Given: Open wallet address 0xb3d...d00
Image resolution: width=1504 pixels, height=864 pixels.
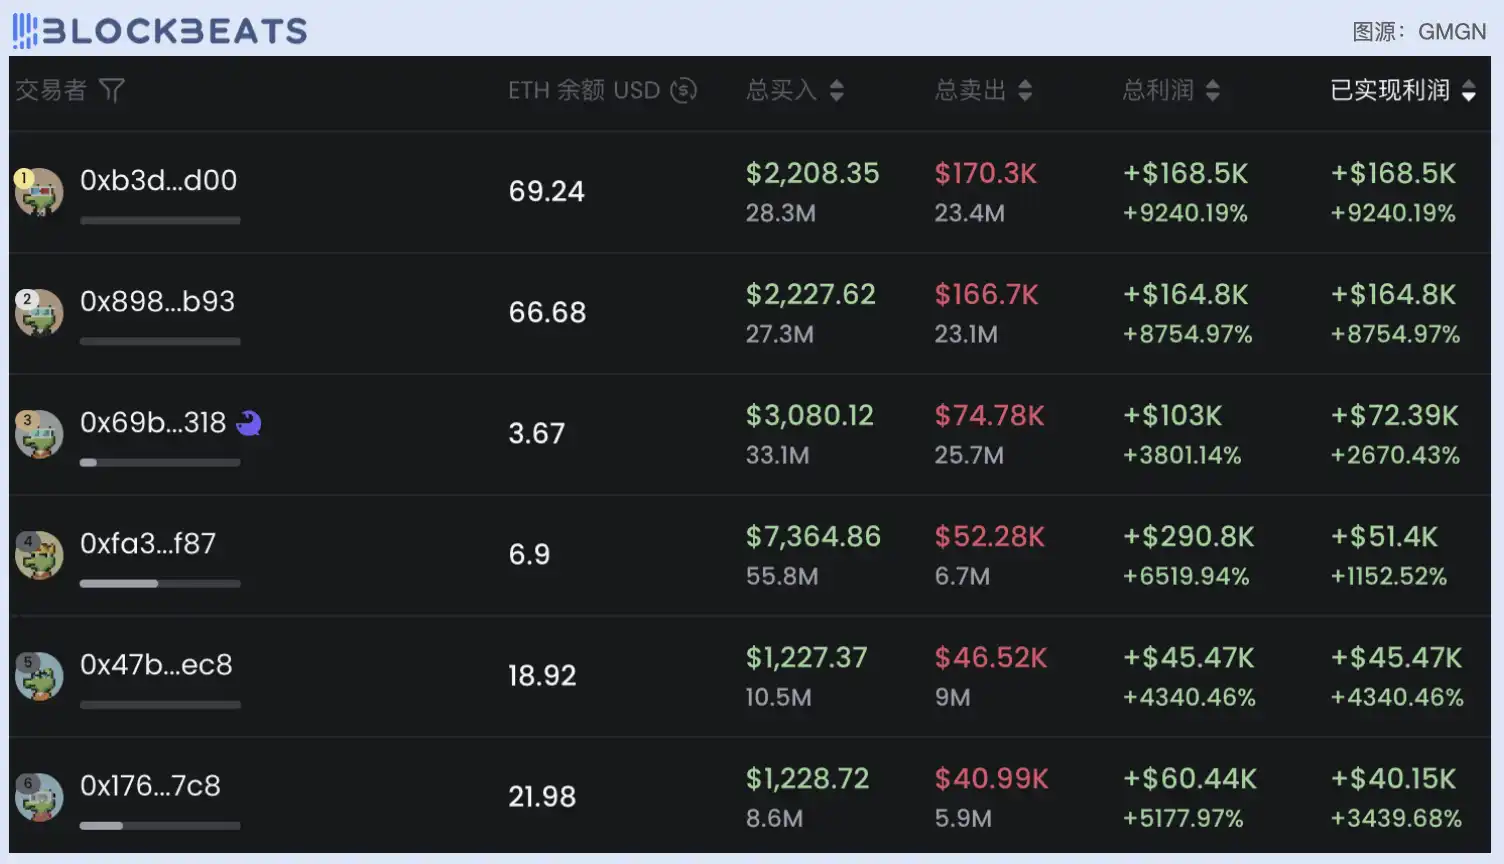Looking at the screenshot, I should pos(158,181).
